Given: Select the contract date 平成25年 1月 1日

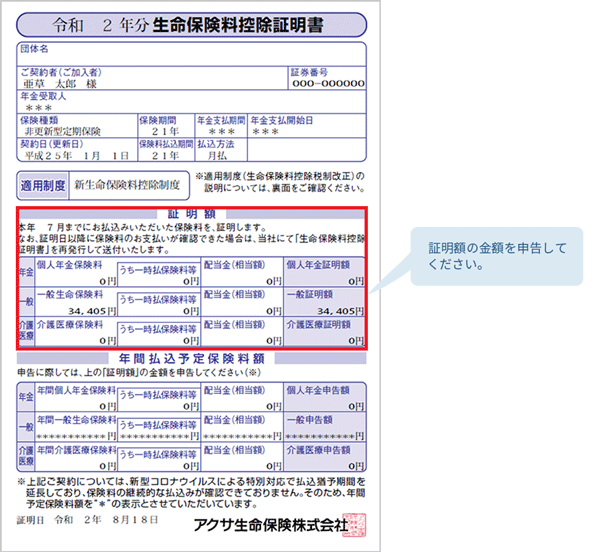Looking at the screenshot, I should click(77, 156).
